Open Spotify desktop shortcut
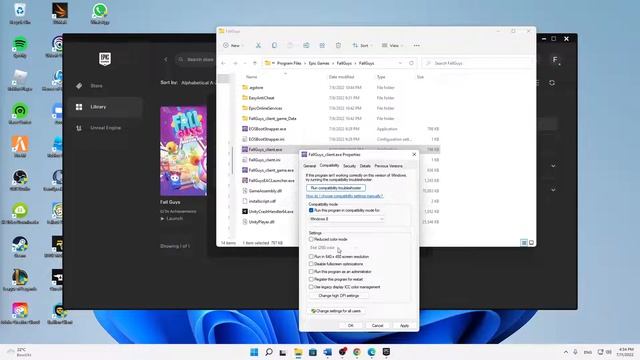Image resolution: width=640 pixels, height=360 pixels. [20, 47]
